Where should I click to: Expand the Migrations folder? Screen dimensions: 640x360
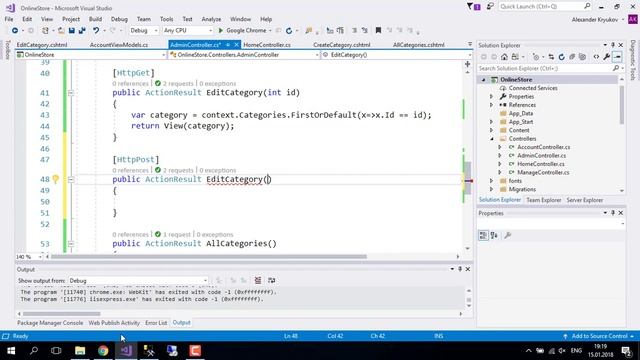point(491,189)
